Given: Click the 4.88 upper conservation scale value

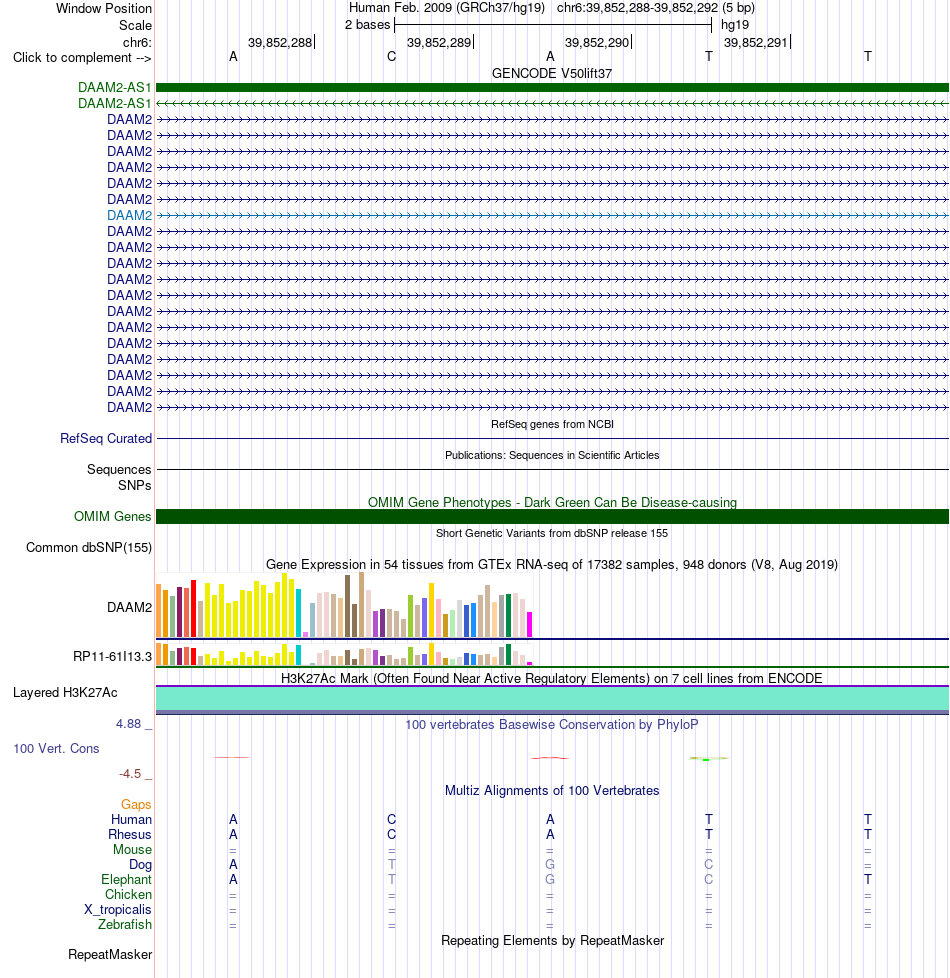Looking at the screenshot, I should [128, 724].
